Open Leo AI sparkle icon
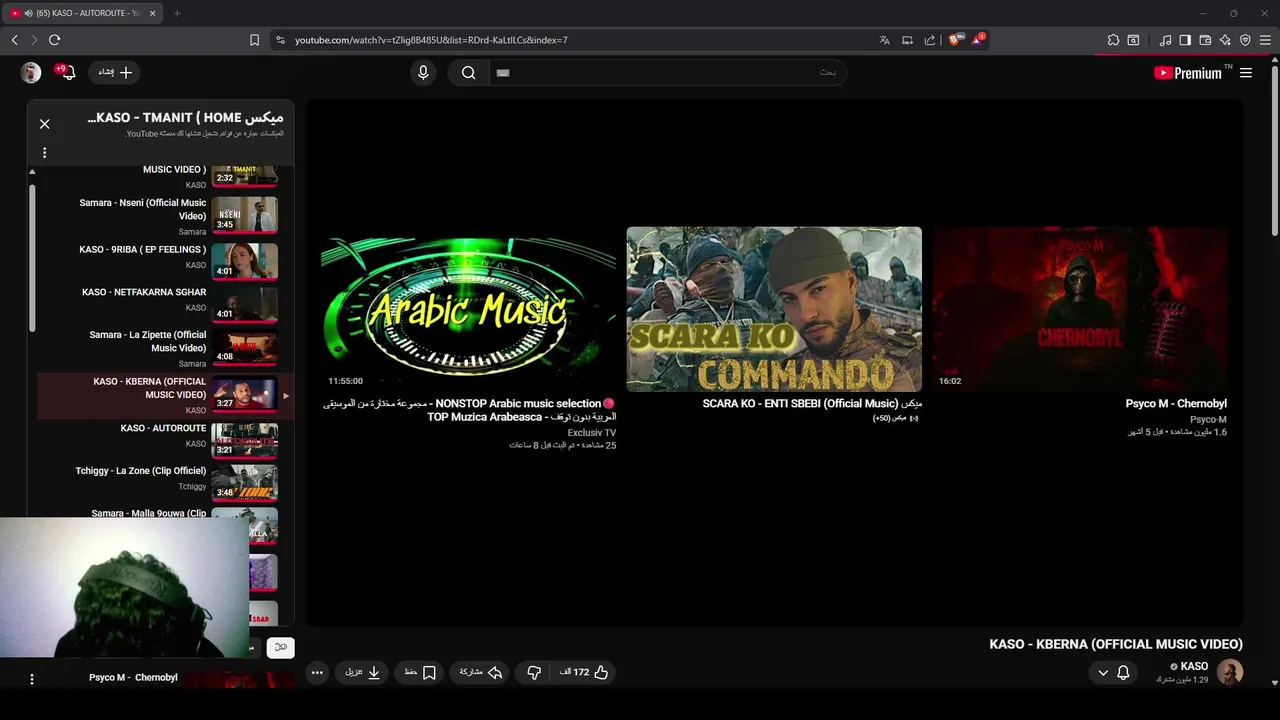This screenshot has width=1280, height=720. pos(1225,40)
